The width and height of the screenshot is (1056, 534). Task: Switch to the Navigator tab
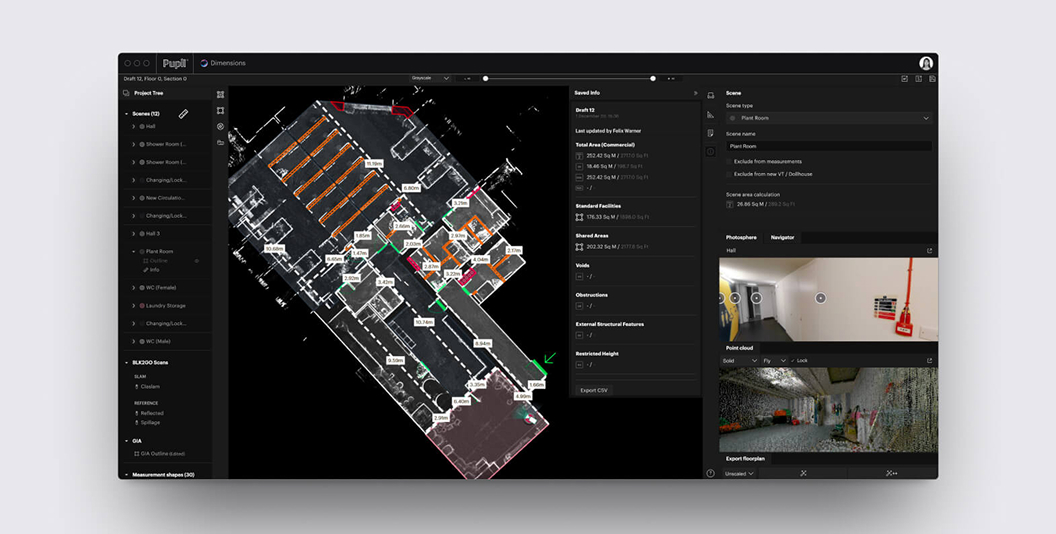pyautogui.click(x=782, y=238)
